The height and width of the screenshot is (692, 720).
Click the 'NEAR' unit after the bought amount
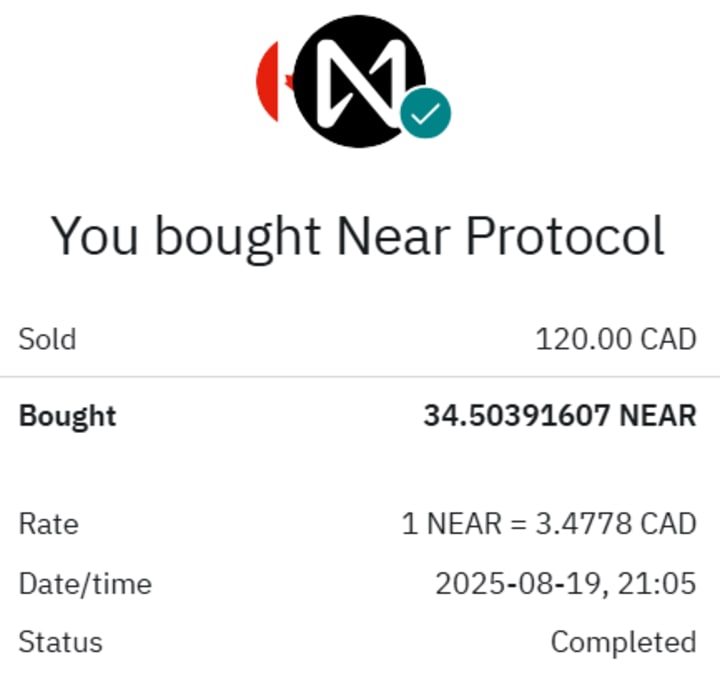click(657, 415)
